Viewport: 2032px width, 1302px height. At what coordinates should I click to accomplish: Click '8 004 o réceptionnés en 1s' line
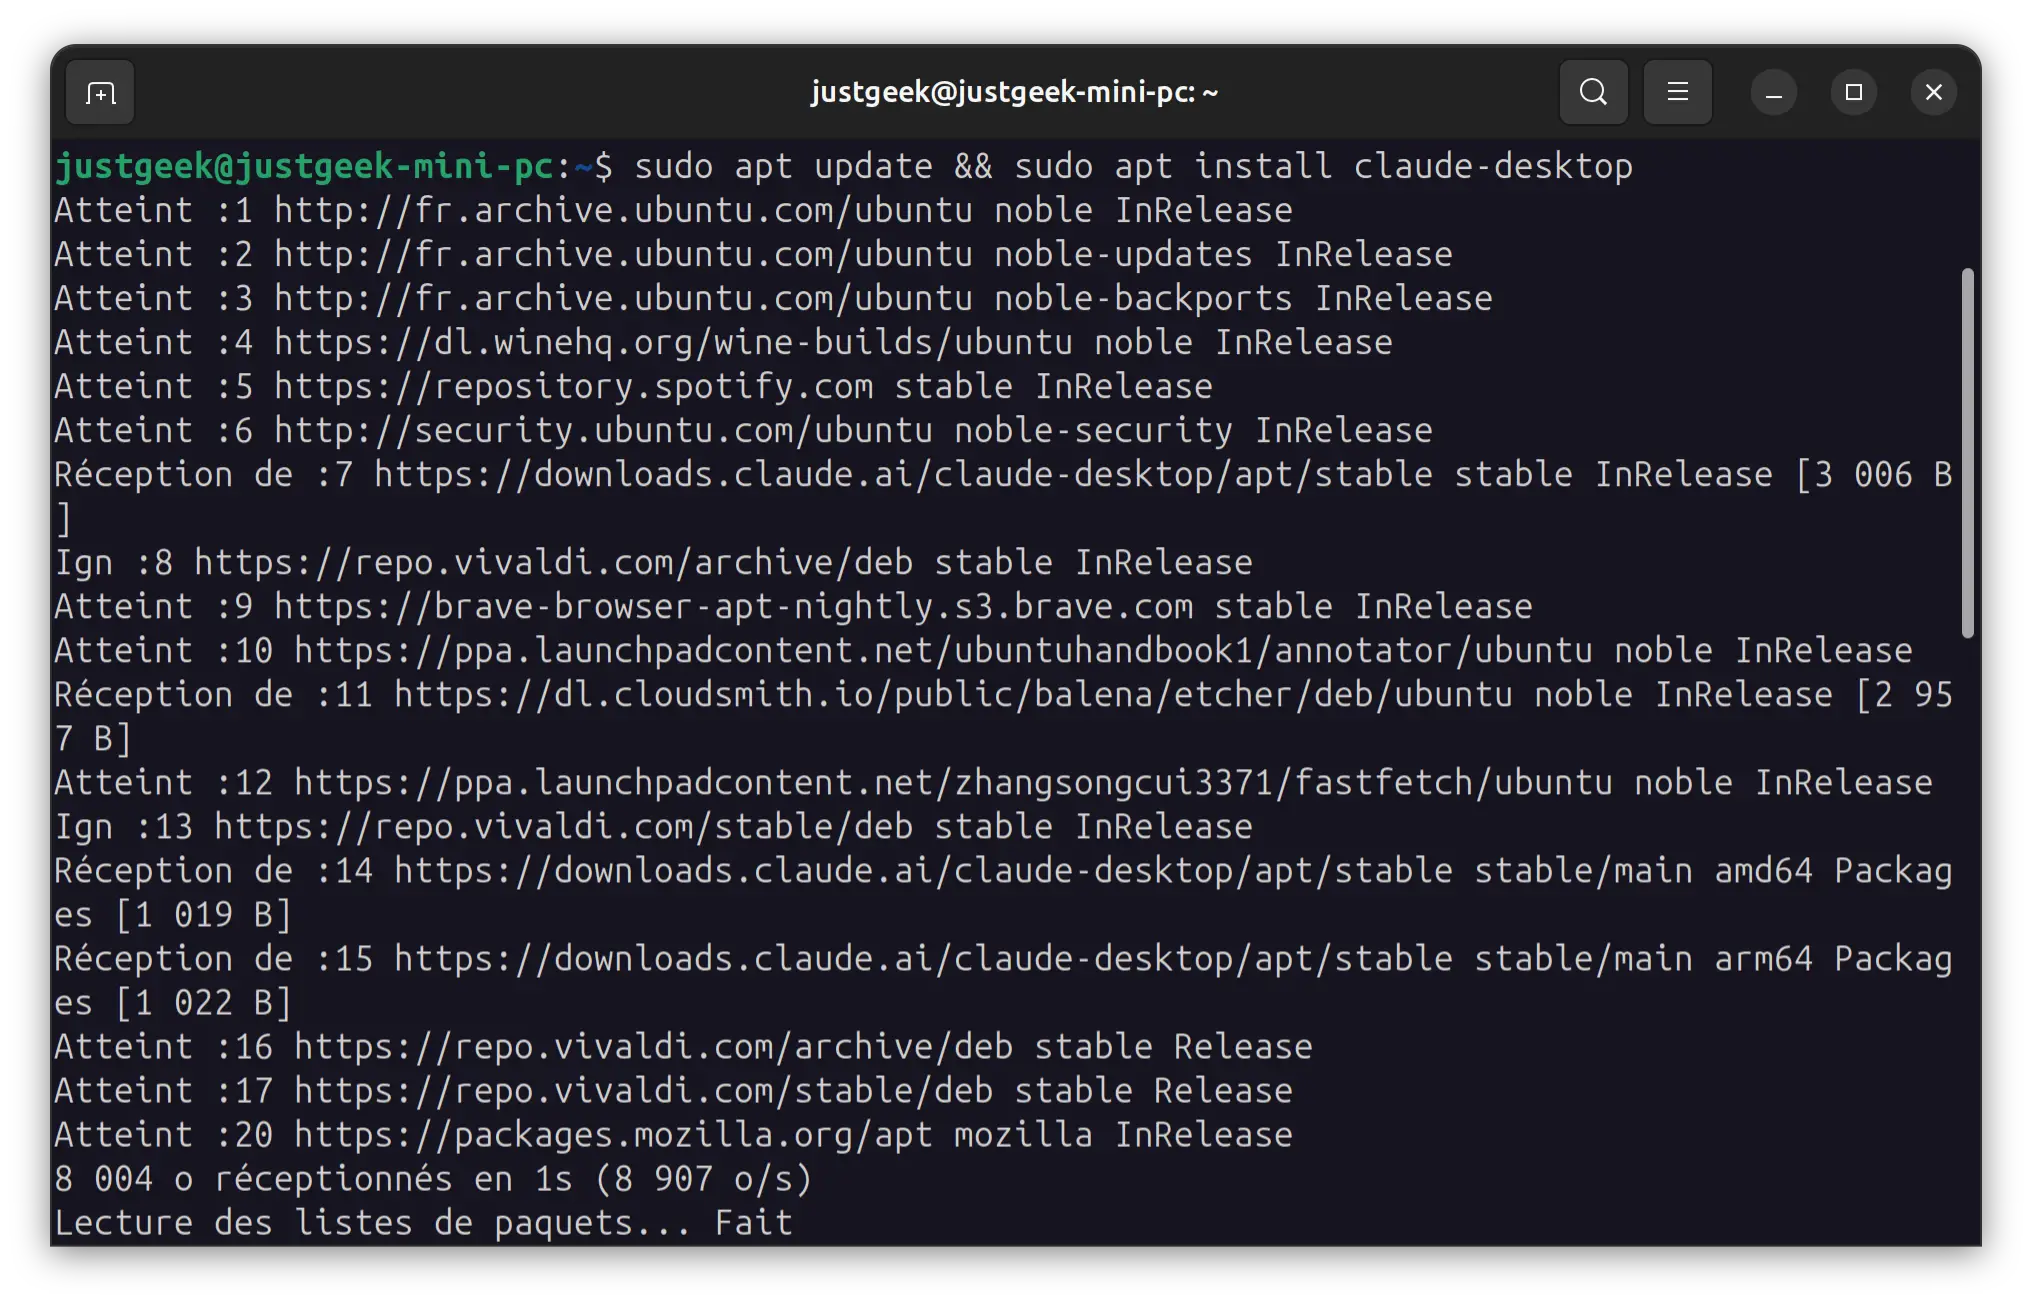(x=433, y=1178)
